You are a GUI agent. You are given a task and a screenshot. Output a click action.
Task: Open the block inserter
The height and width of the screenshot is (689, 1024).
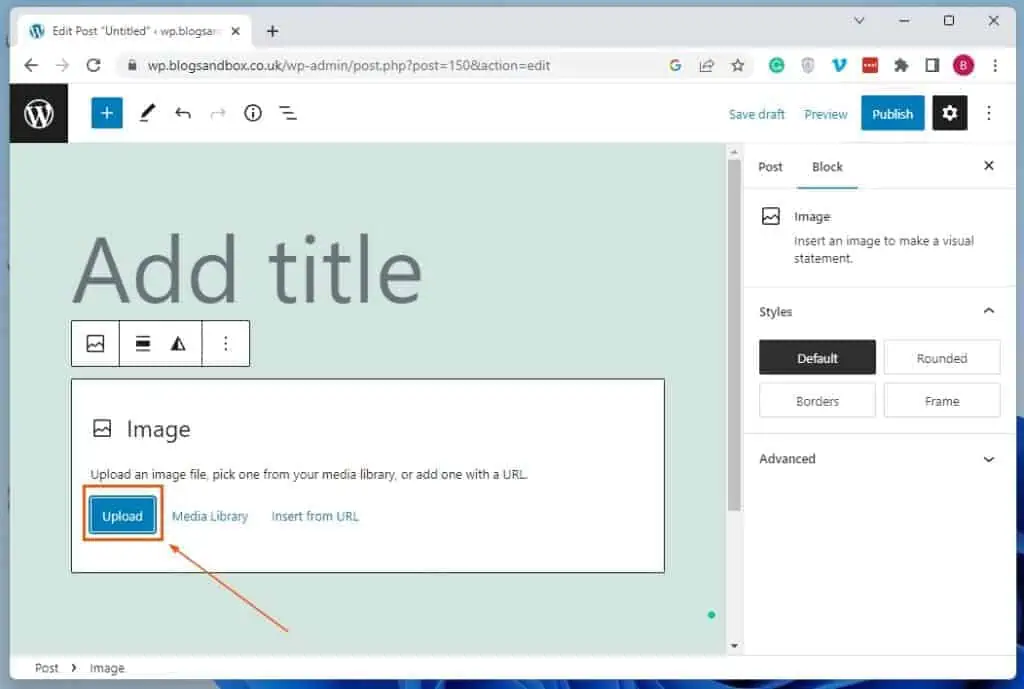point(106,113)
